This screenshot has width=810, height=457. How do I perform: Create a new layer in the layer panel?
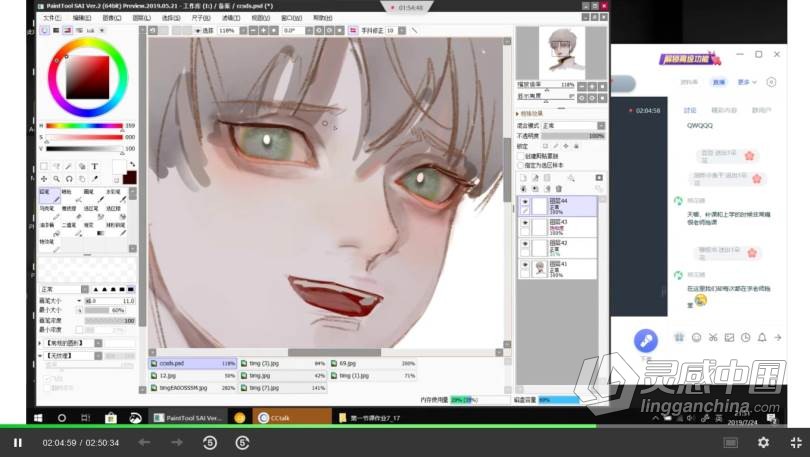[523, 178]
